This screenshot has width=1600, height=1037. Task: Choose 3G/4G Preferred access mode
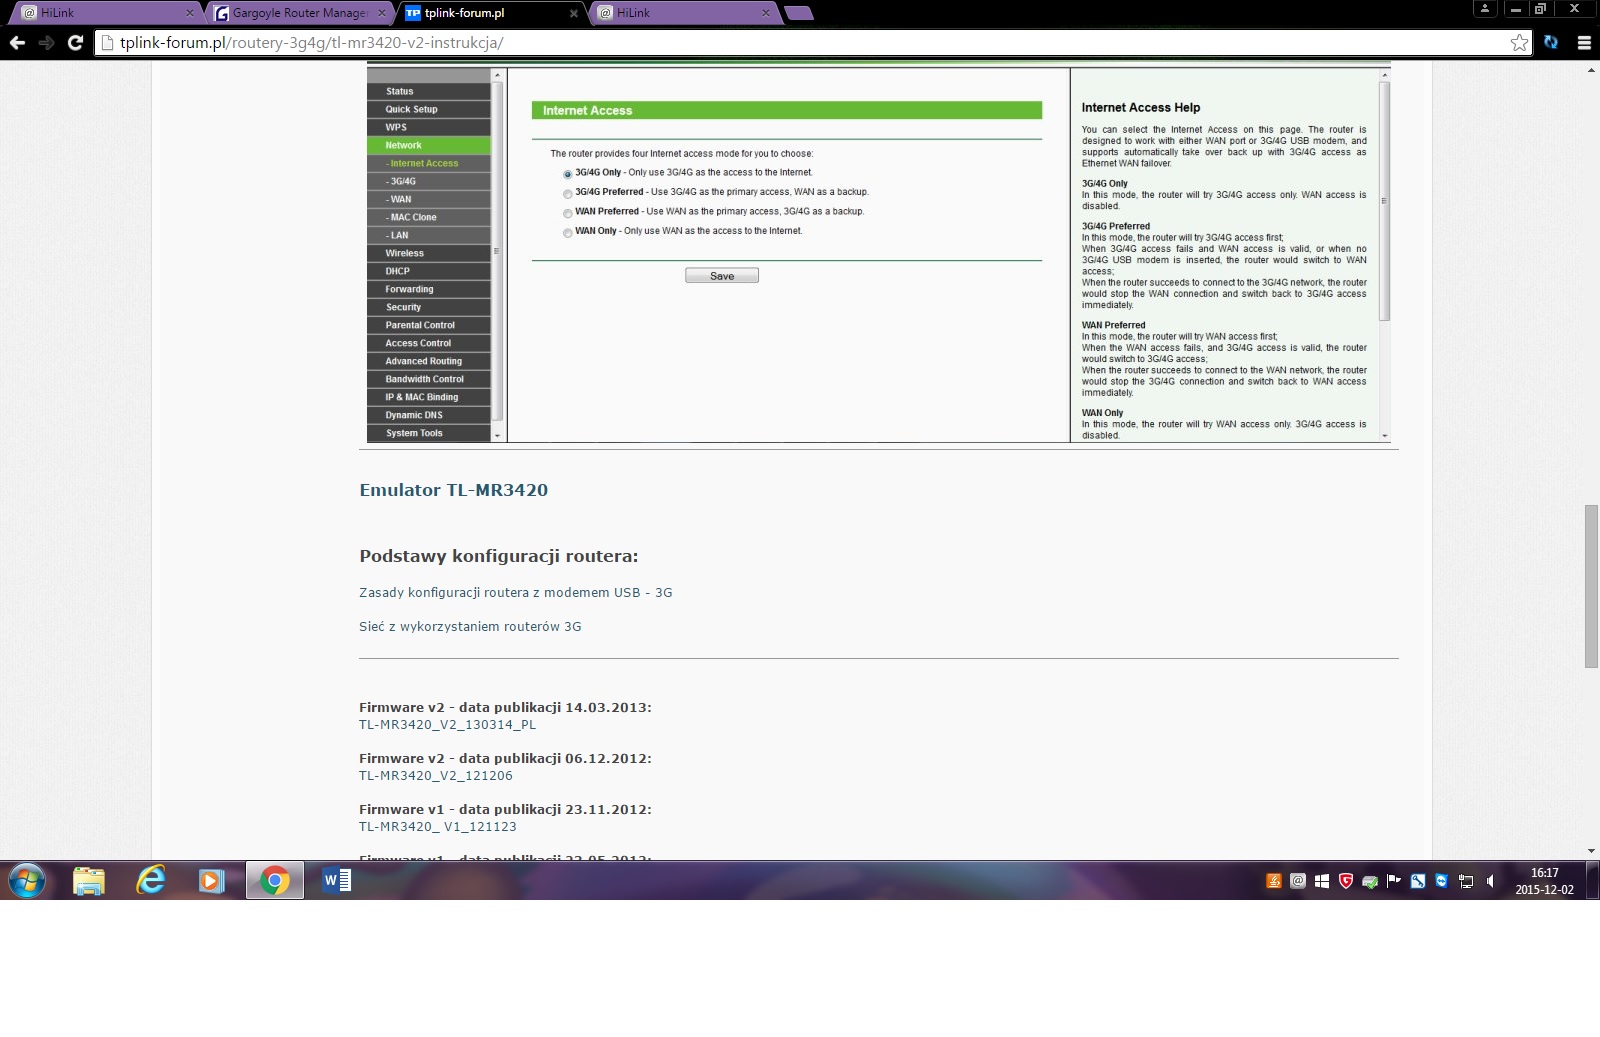click(x=568, y=193)
